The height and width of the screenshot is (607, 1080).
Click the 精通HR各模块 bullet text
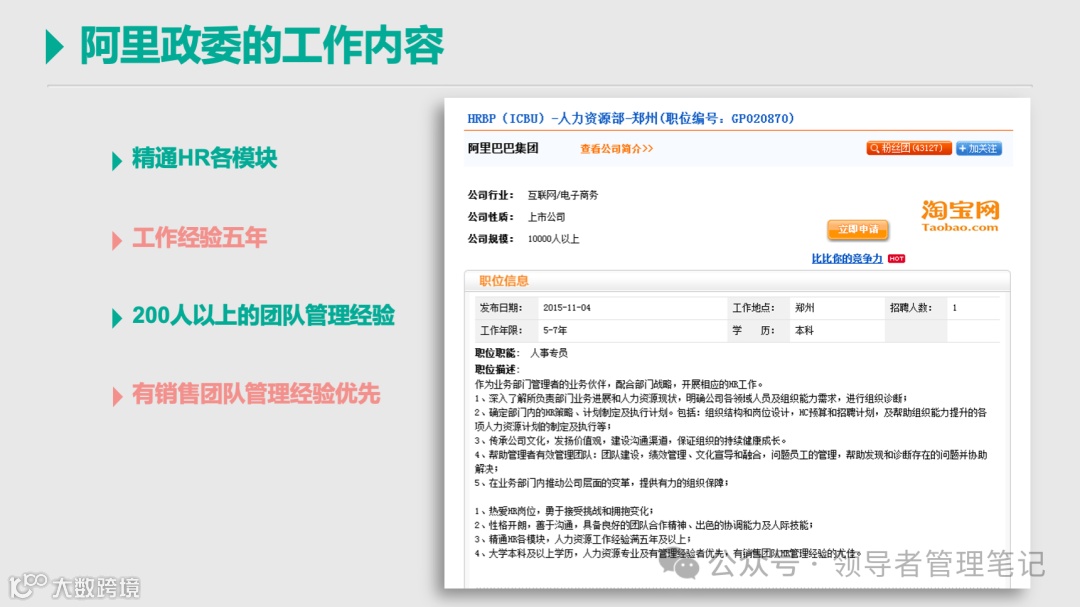(x=204, y=158)
